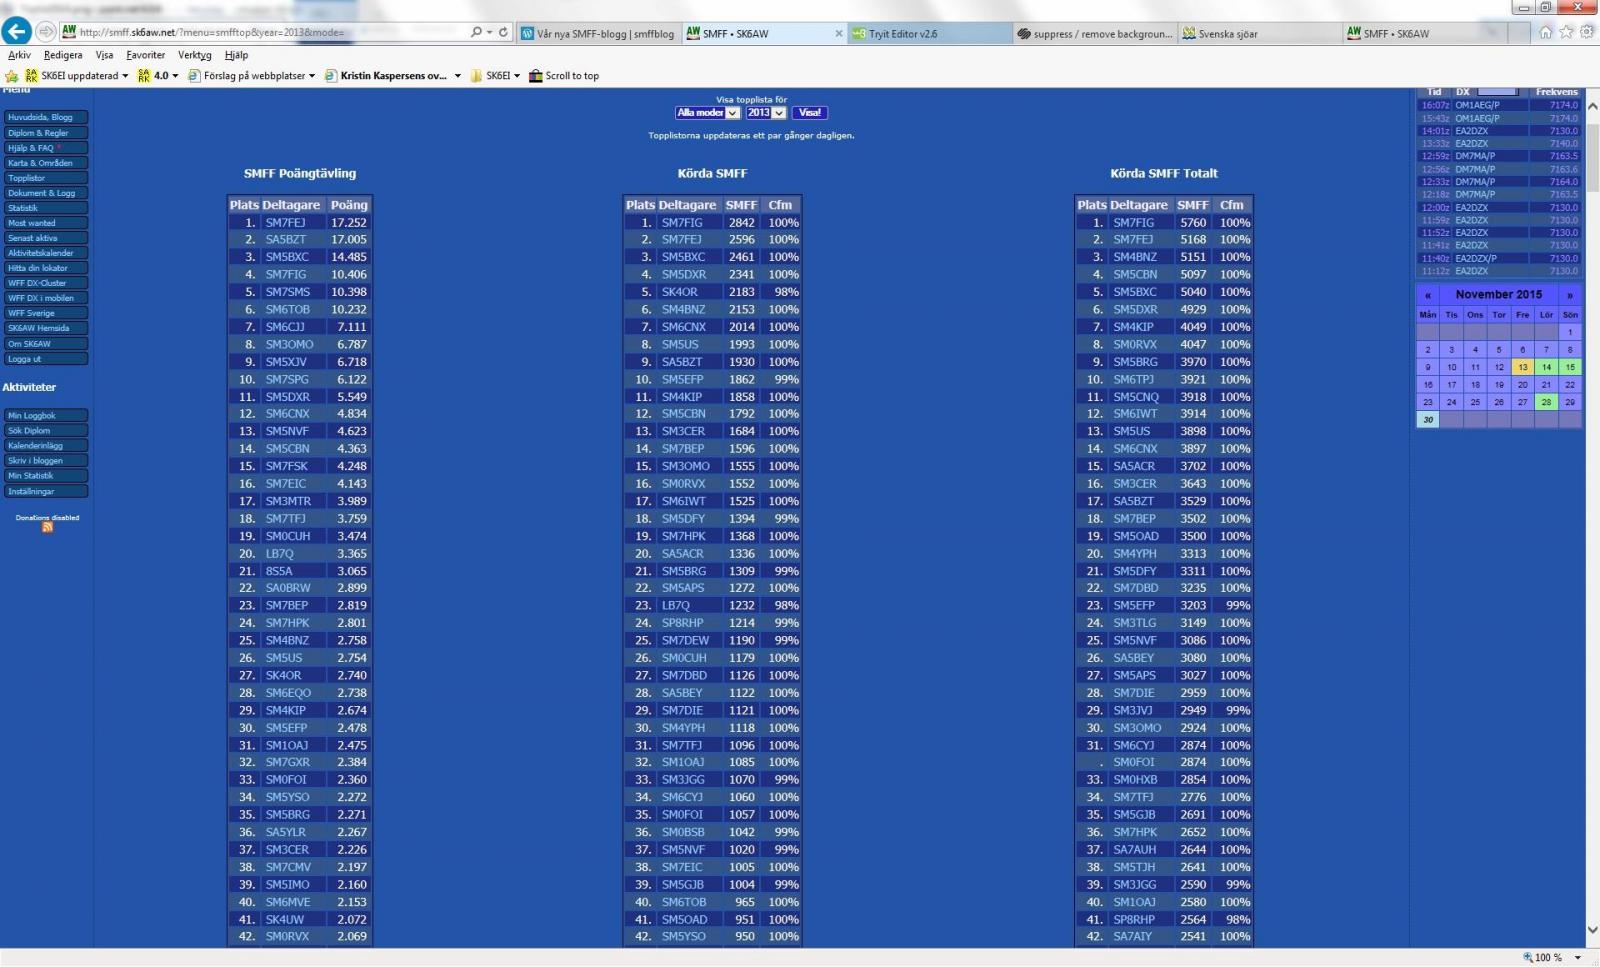1600x967 pixels.
Task: Click Logga ut in the sidebar
Action: click(46, 358)
